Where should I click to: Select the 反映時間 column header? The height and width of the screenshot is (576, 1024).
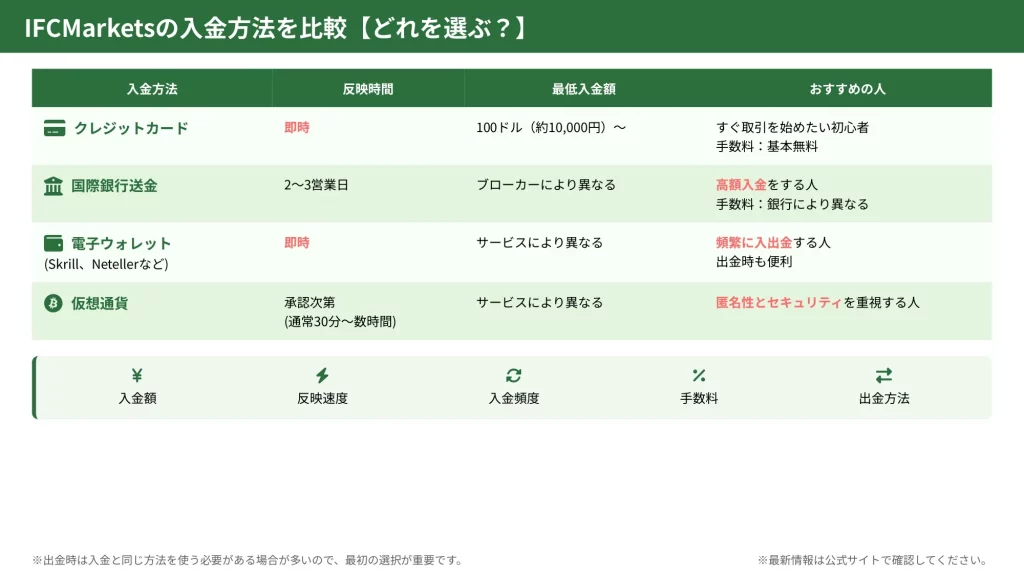point(368,89)
